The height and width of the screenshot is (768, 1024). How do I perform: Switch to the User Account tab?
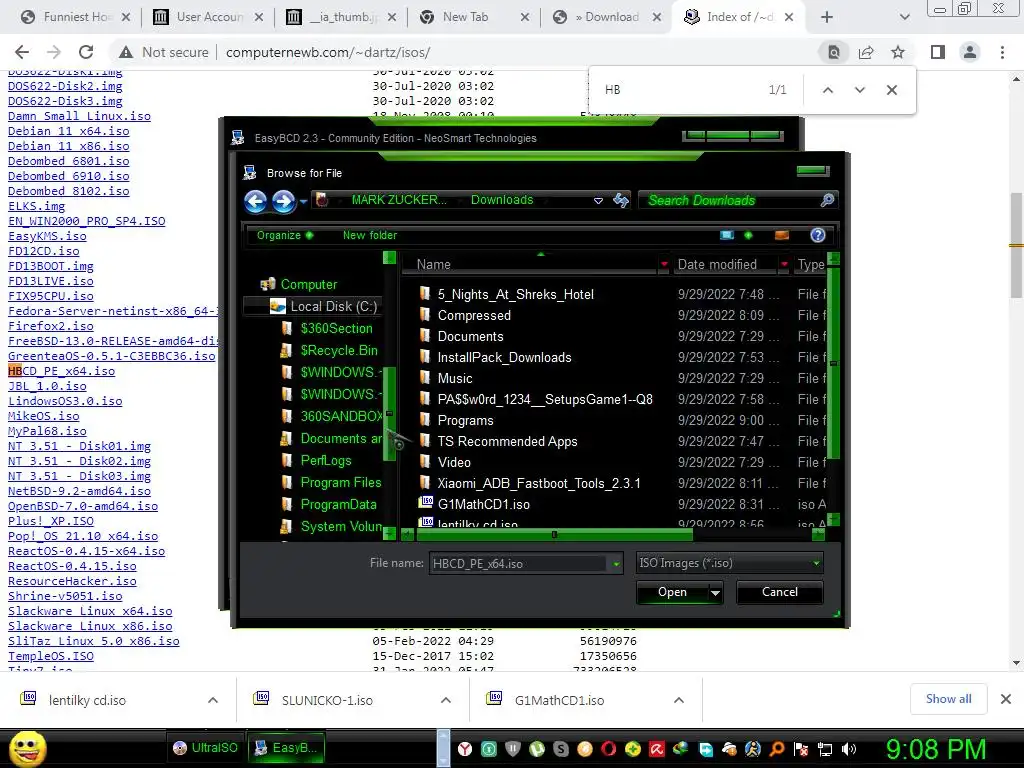pos(208,17)
